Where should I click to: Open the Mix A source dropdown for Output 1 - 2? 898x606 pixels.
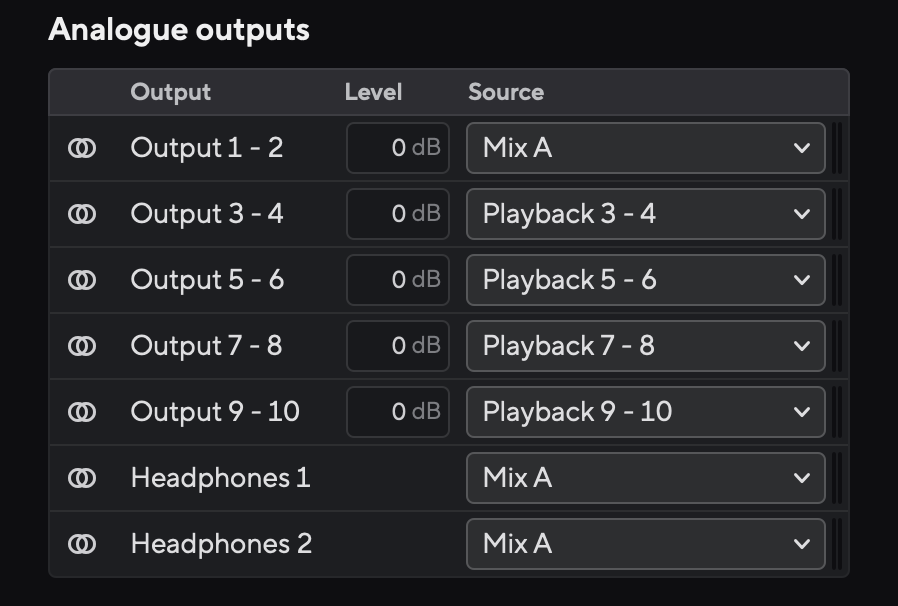645,148
